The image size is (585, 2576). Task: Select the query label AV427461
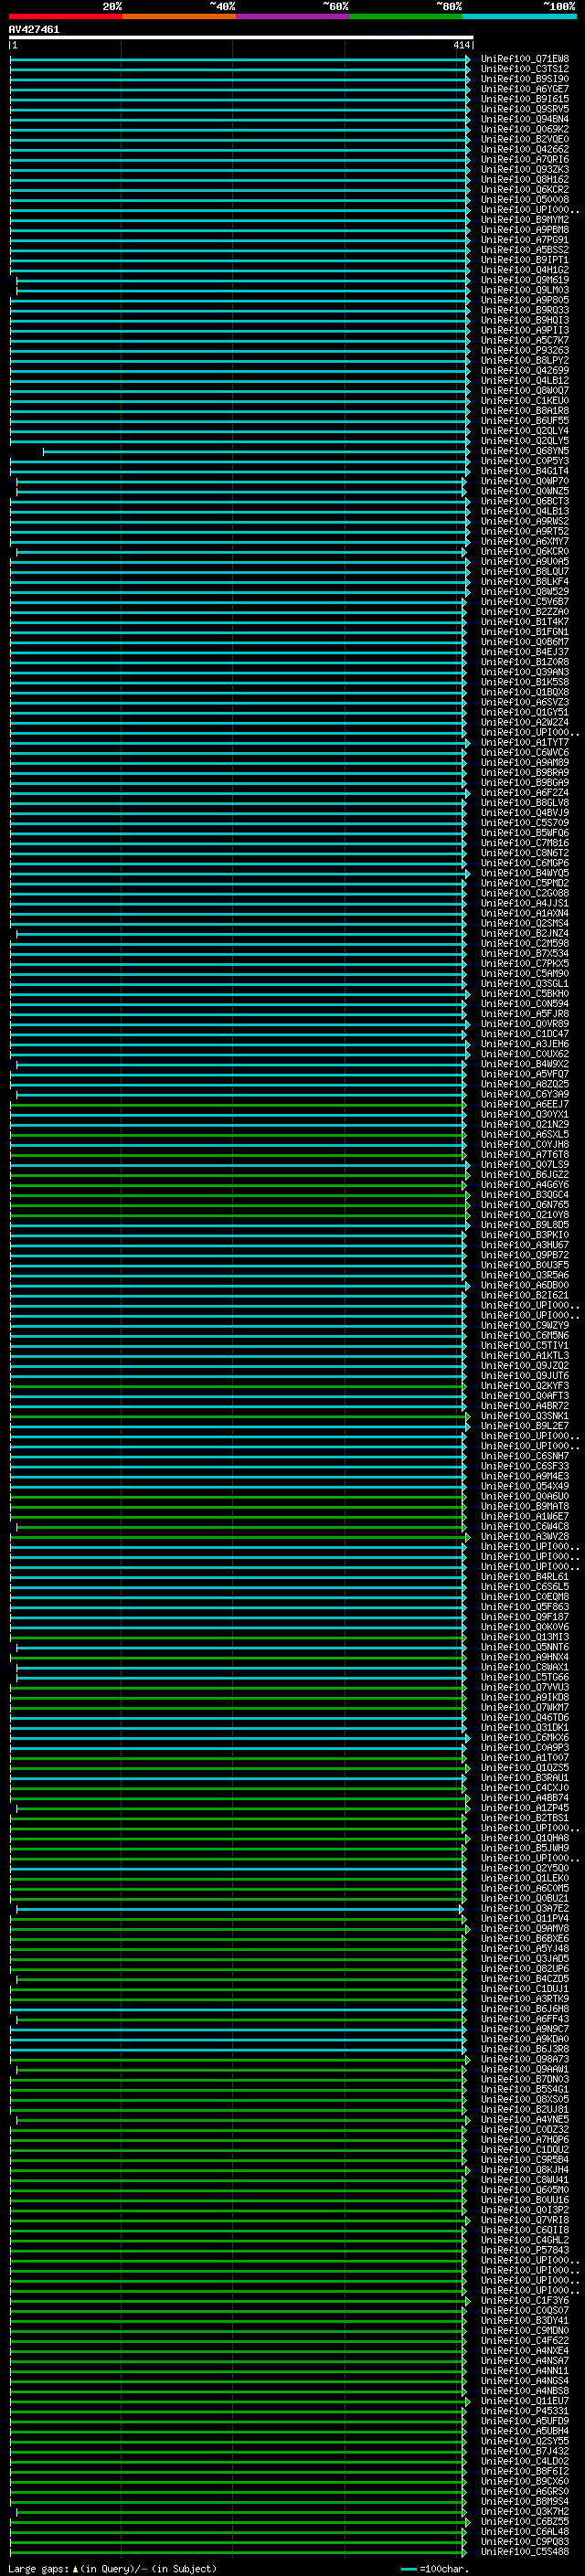[x=34, y=30]
